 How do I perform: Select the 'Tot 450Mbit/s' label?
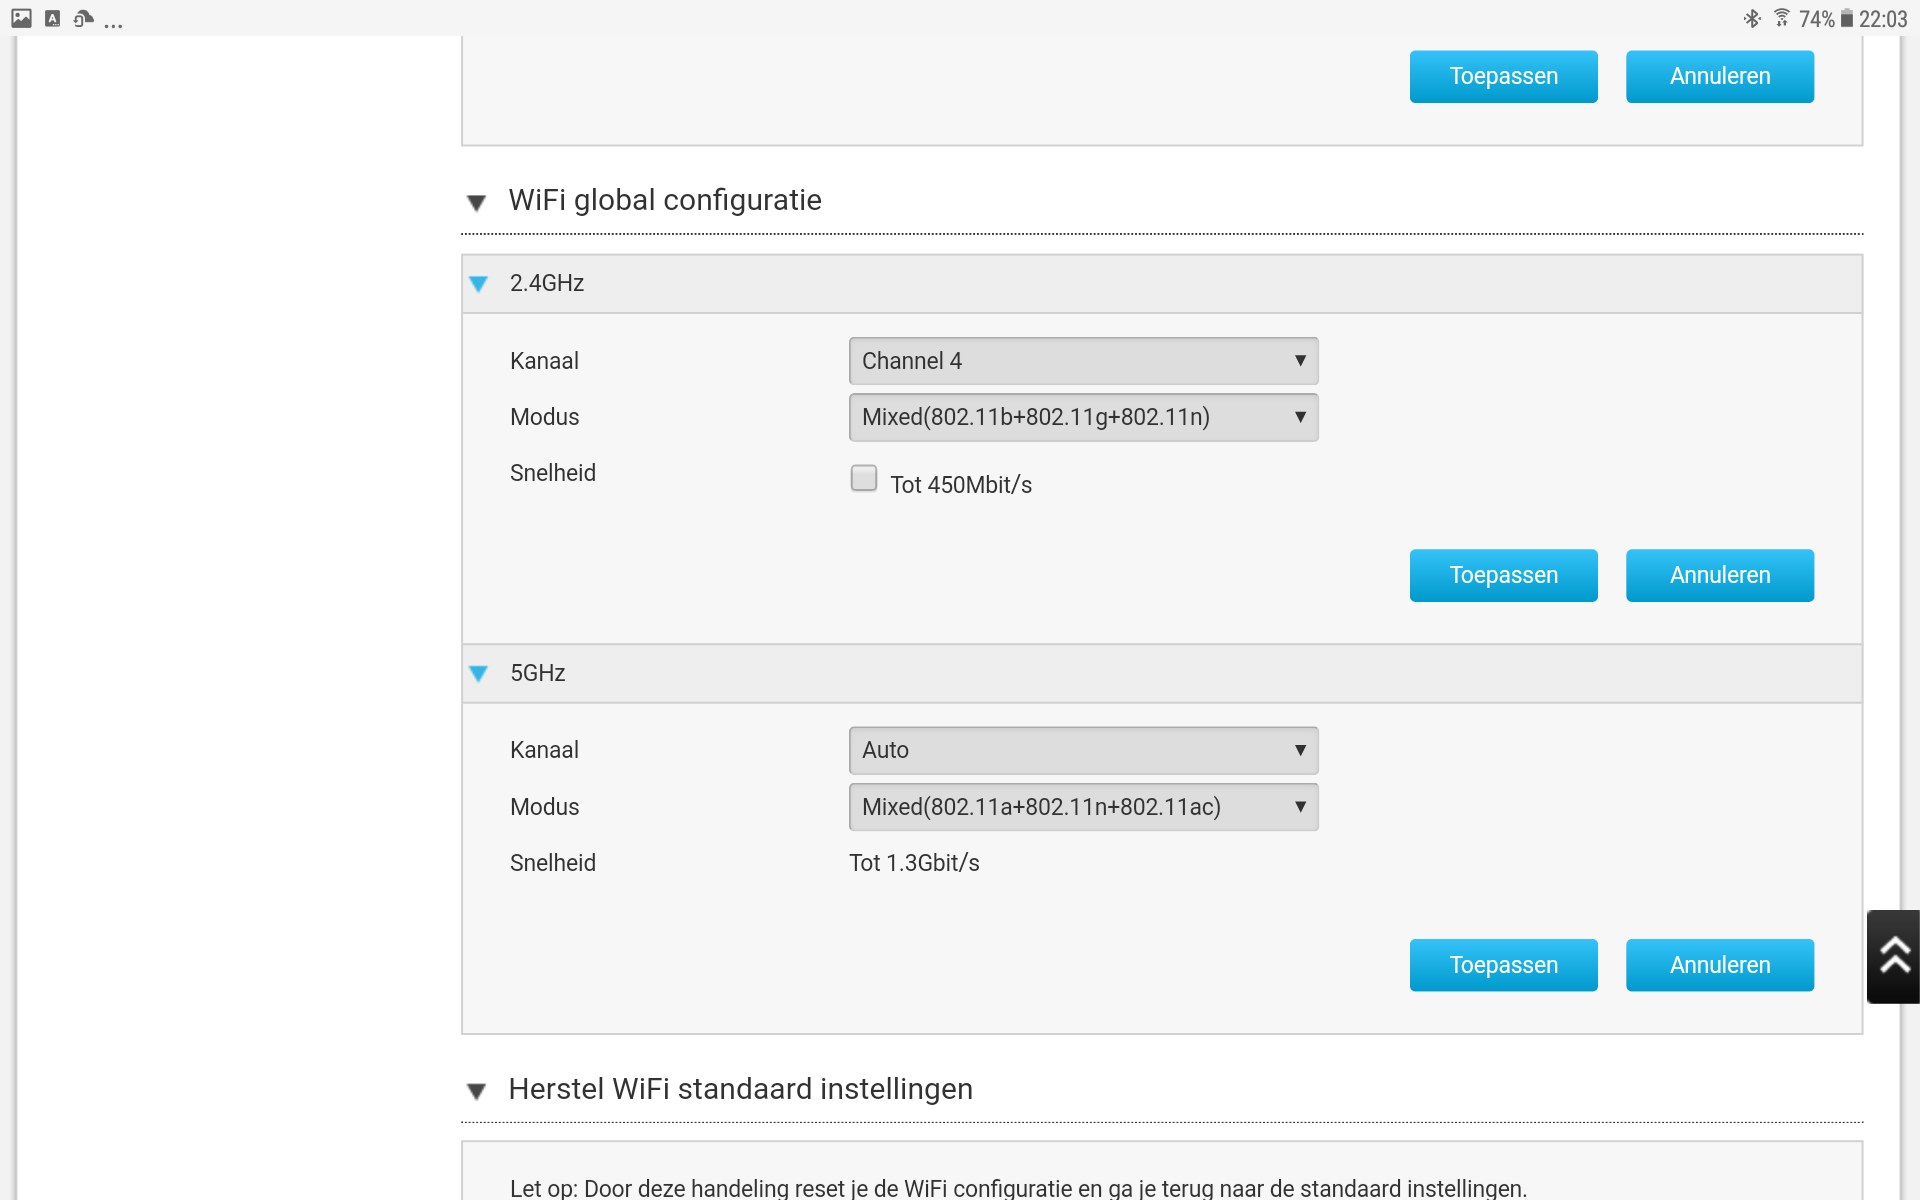961,485
